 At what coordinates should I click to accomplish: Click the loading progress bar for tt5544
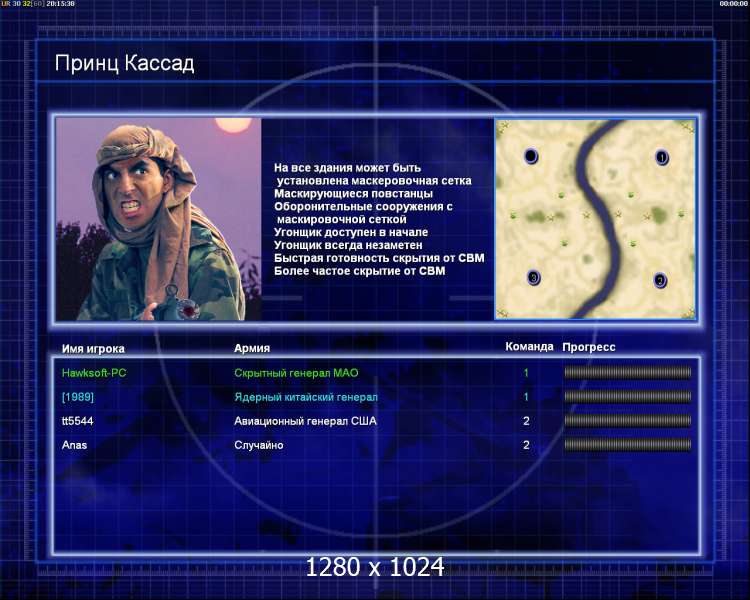tap(628, 421)
